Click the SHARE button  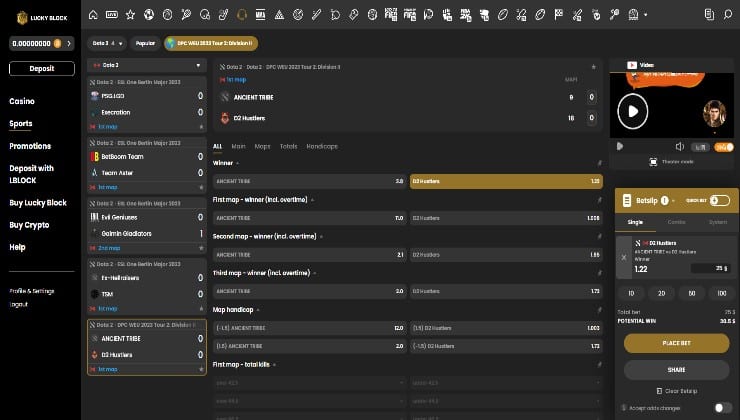pos(676,370)
